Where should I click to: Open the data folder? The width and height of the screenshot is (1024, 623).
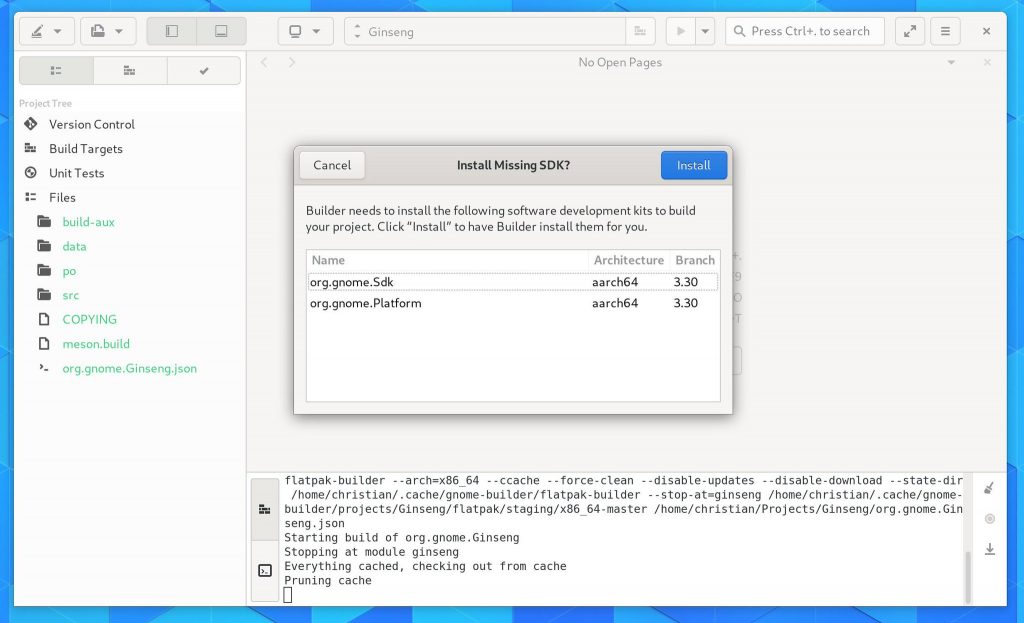(74, 246)
